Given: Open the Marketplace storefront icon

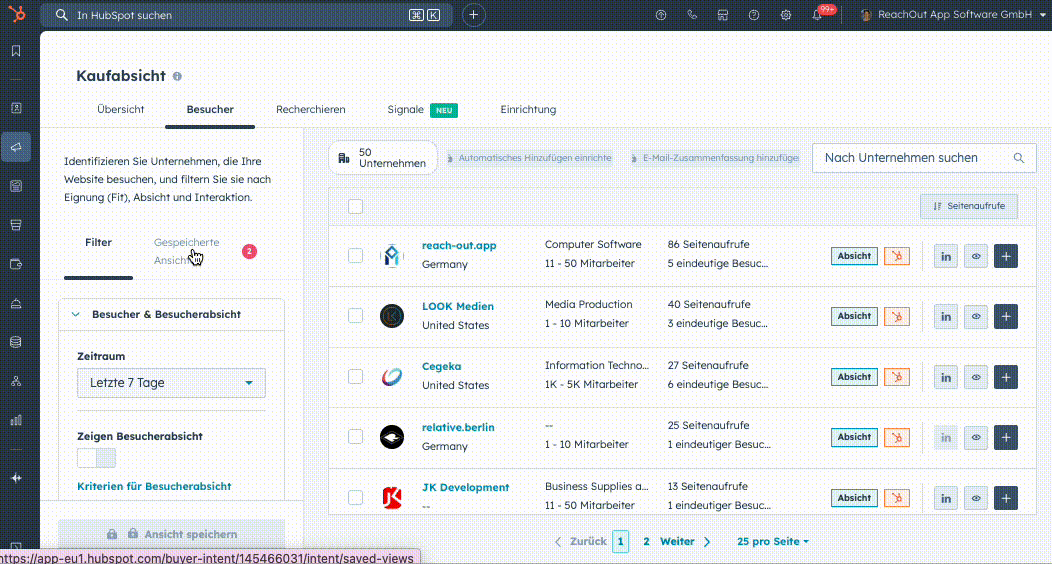Looking at the screenshot, I should pyautogui.click(x=722, y=15).
